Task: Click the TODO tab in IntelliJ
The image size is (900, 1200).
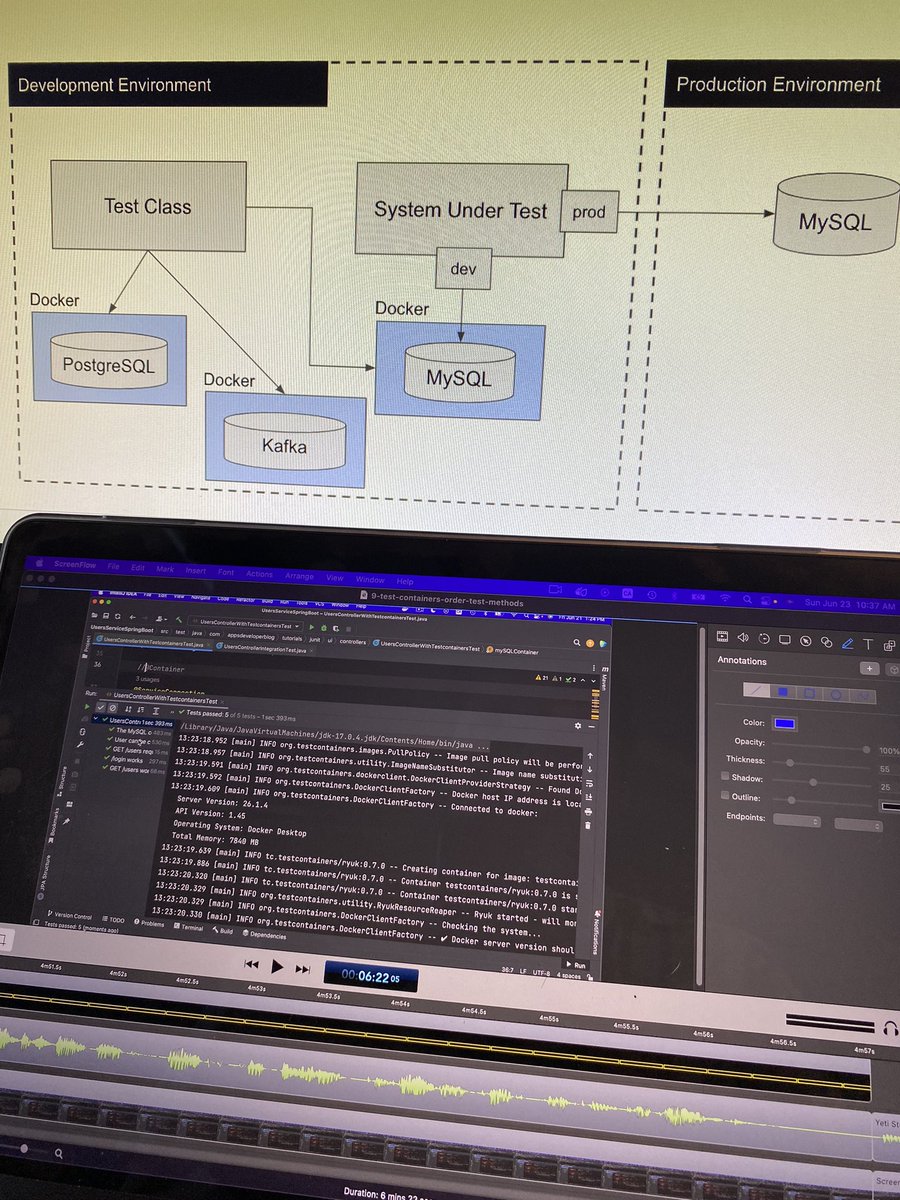Action: pyautogui.click(x=114, y=920)
